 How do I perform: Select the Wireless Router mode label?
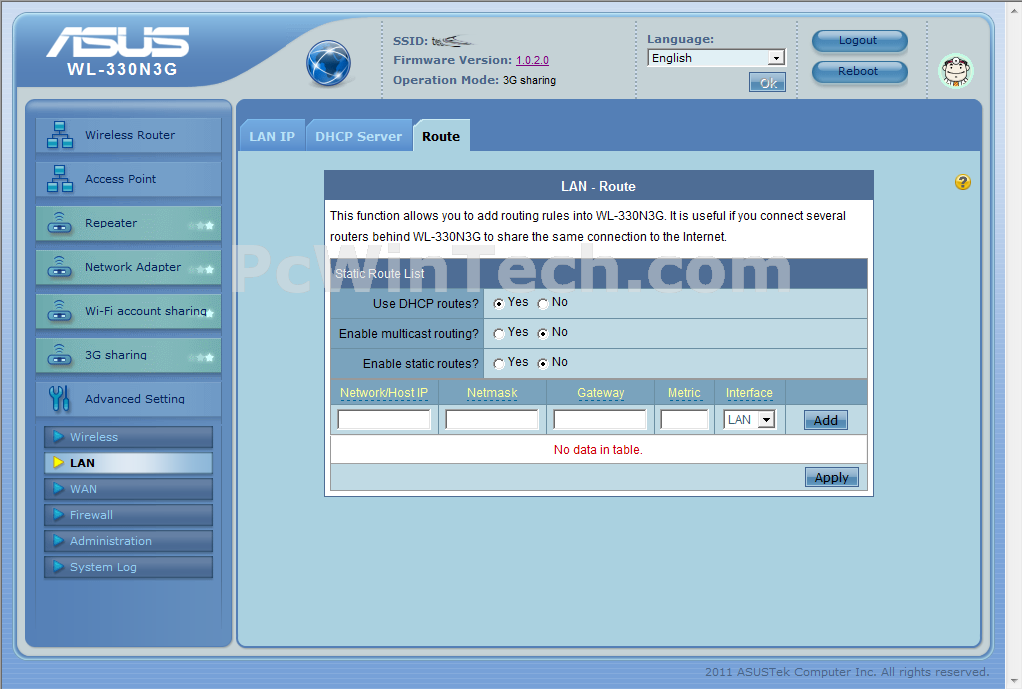[130, 135]
